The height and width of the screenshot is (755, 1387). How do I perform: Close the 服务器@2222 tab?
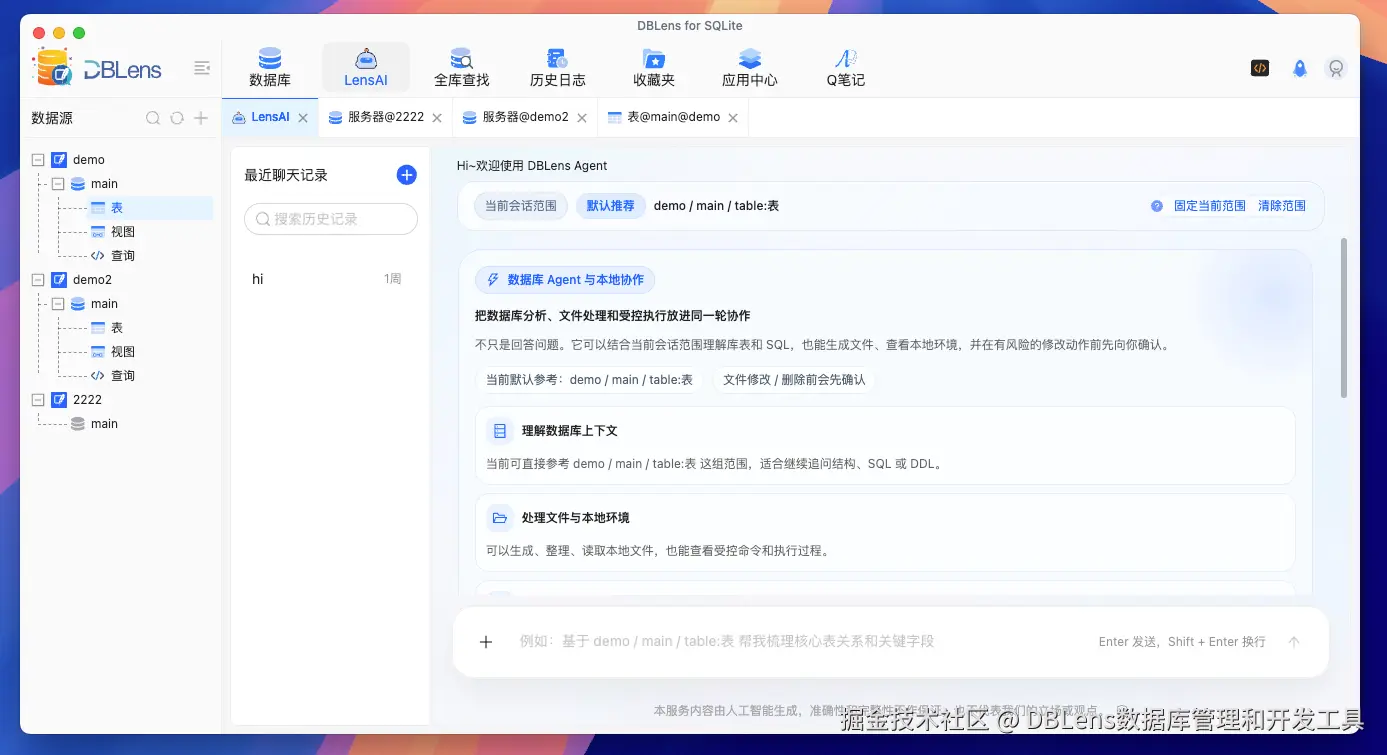436,118
